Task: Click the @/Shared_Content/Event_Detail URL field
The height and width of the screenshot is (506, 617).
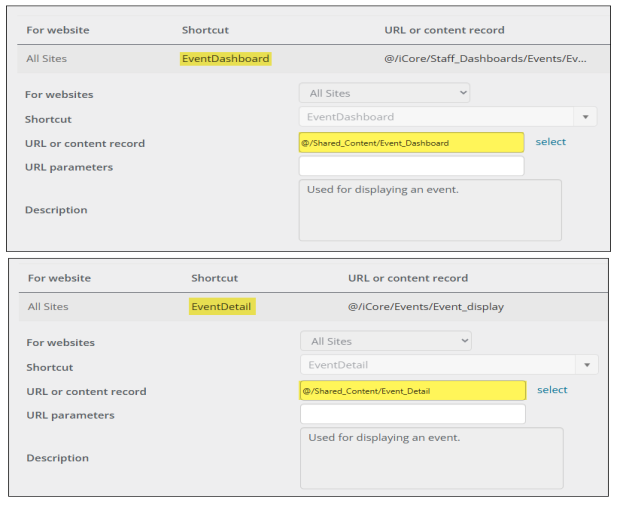Action: click(412, 391)
